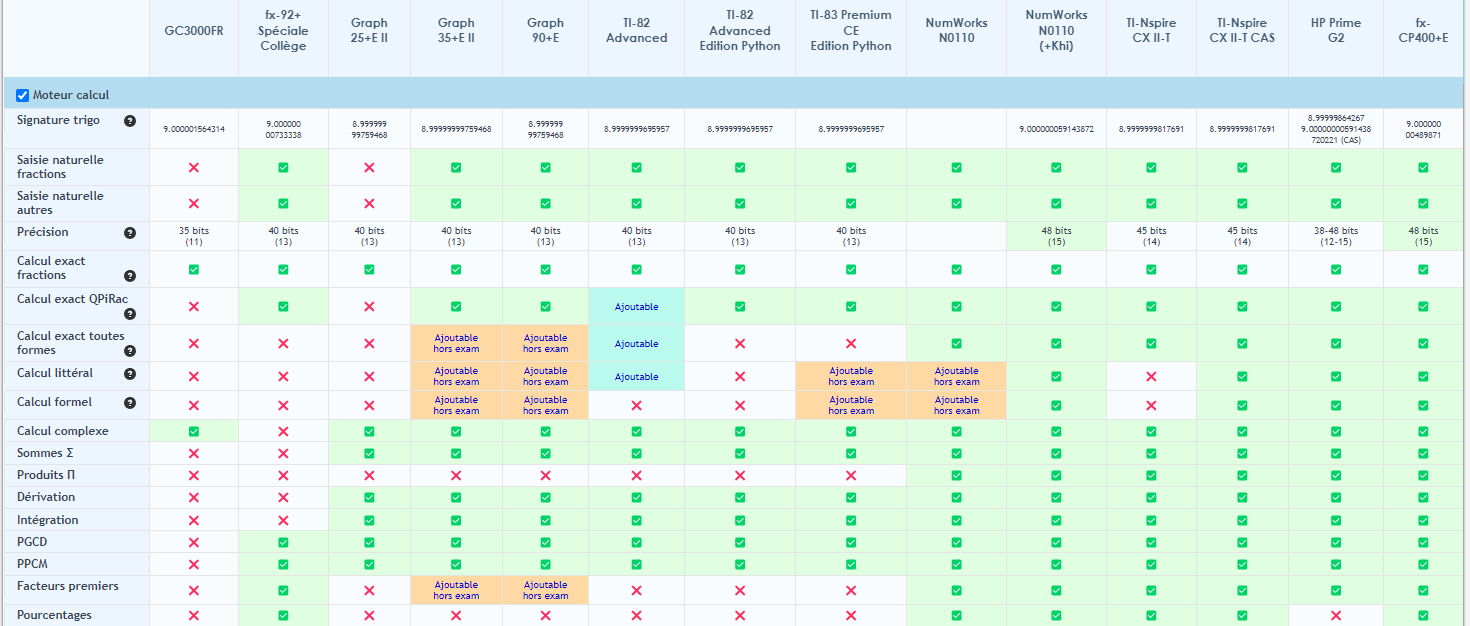This screenshot has height=626, width=1470.
Task: Open TI-83 Premium CE Ajoutable link, Calcul formel
Action: tap(851, 405)
